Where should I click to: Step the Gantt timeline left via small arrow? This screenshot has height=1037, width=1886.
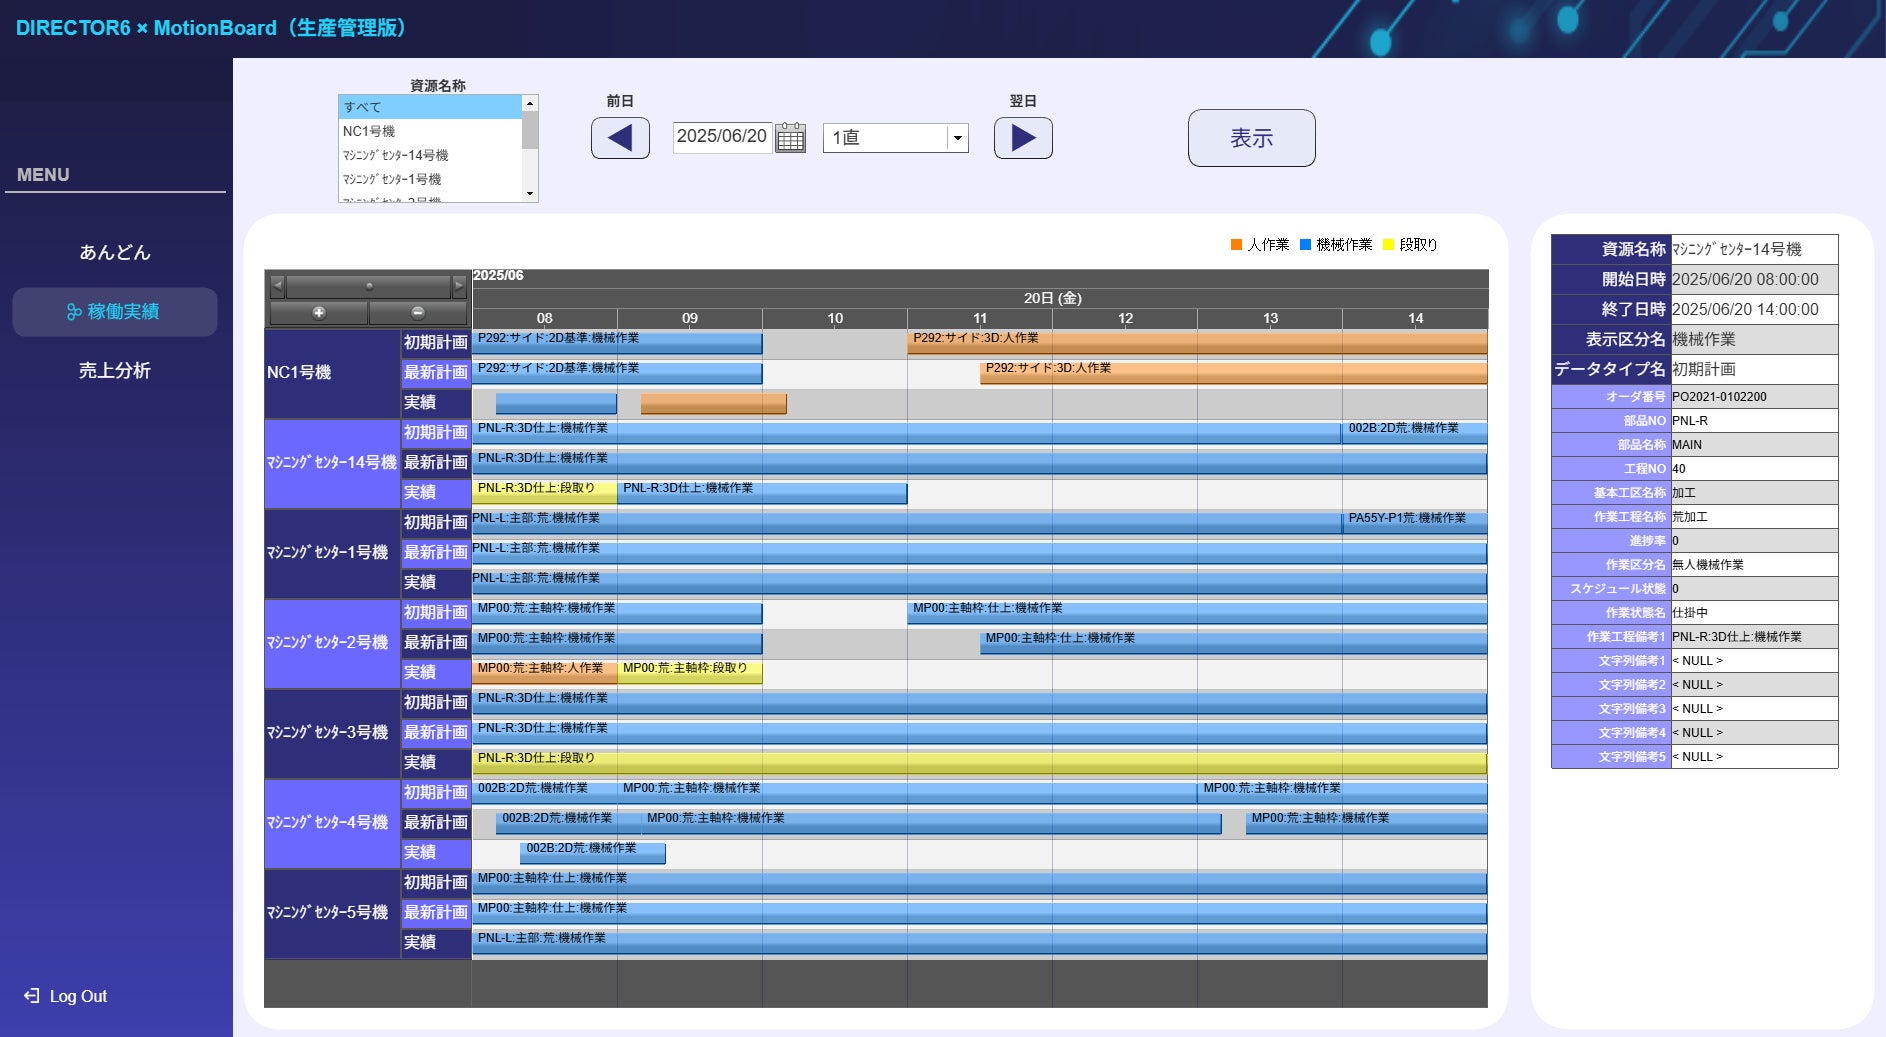[x=278, y=286]
